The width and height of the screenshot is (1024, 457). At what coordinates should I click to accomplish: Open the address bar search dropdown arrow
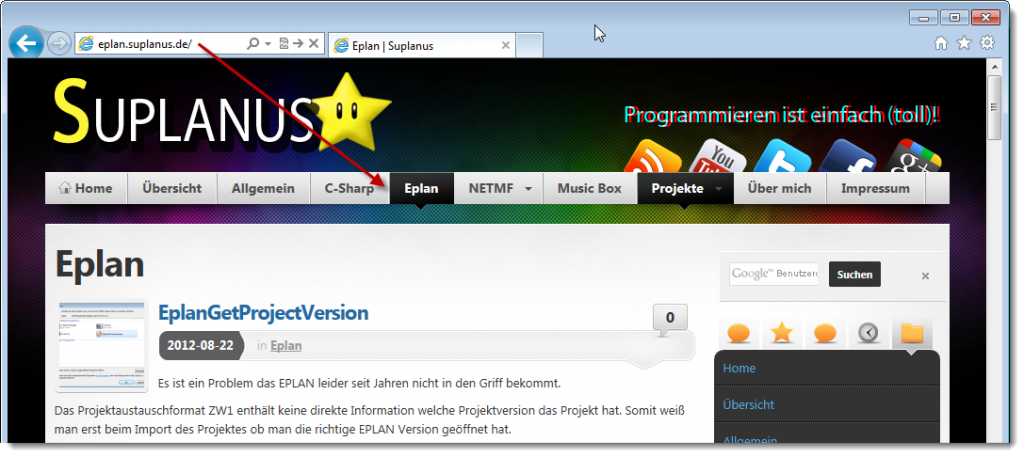tap(269, 44)
